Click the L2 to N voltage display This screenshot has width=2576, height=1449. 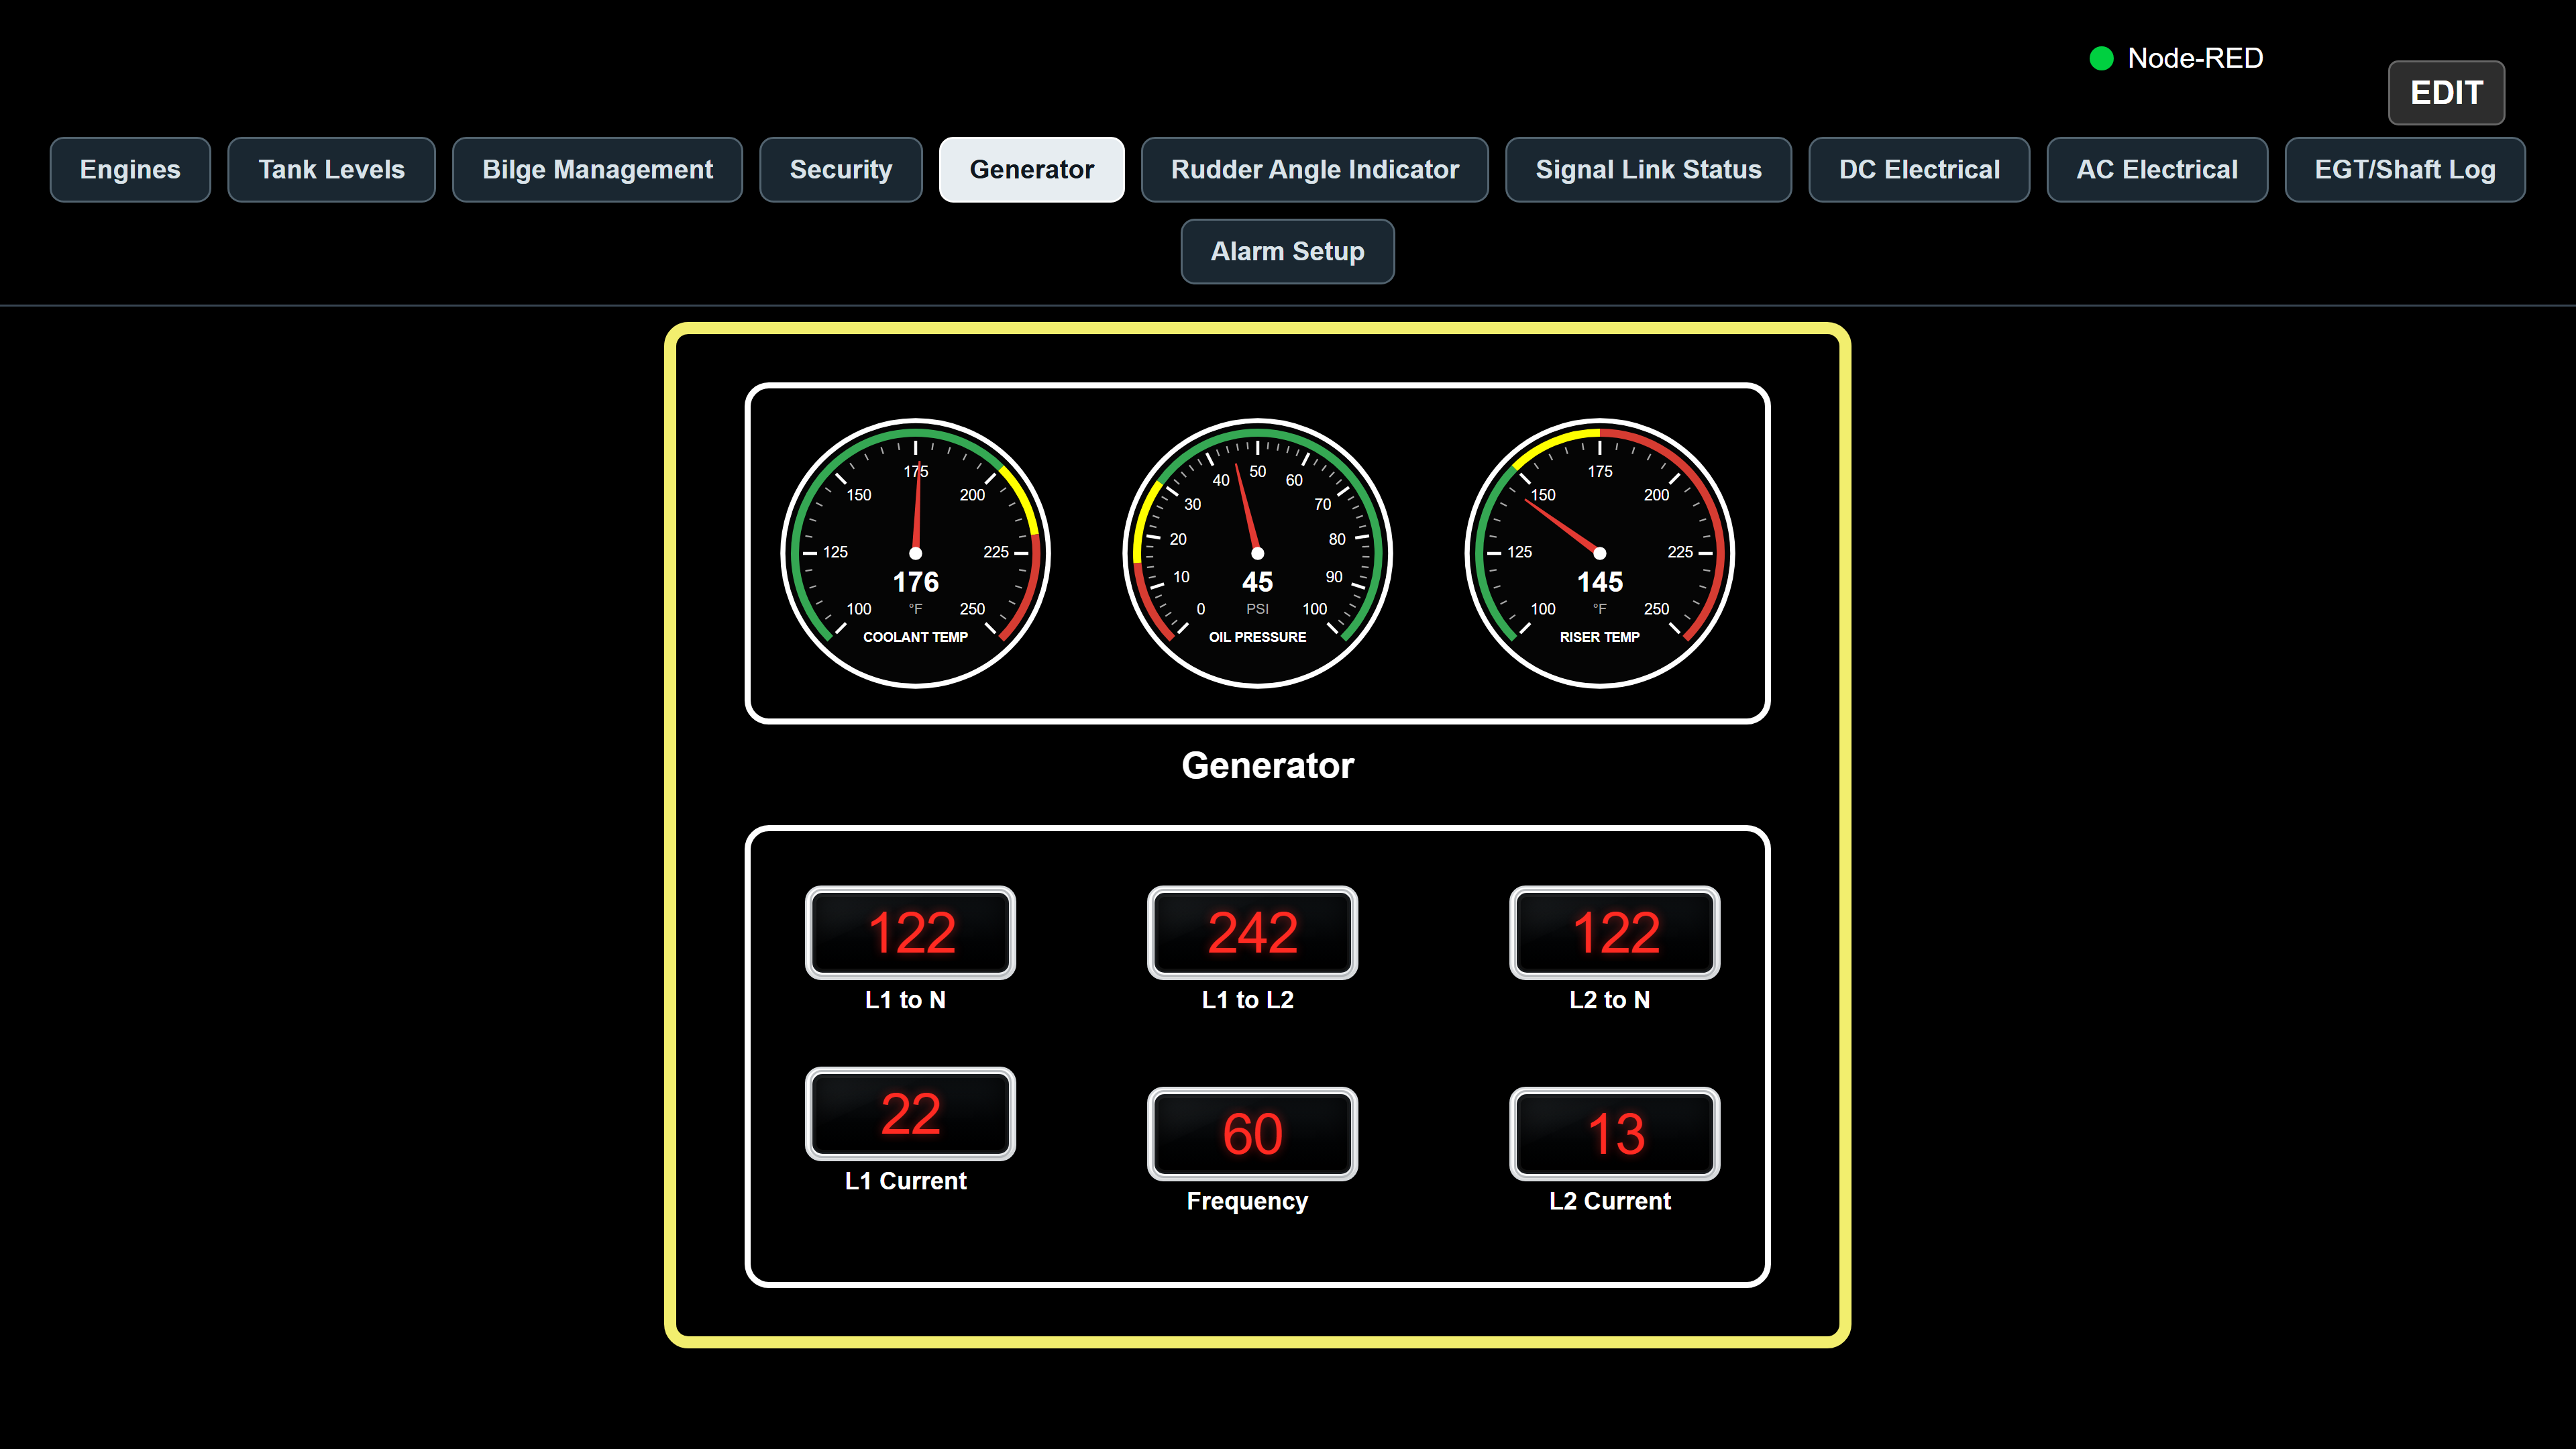point(1614,932)
